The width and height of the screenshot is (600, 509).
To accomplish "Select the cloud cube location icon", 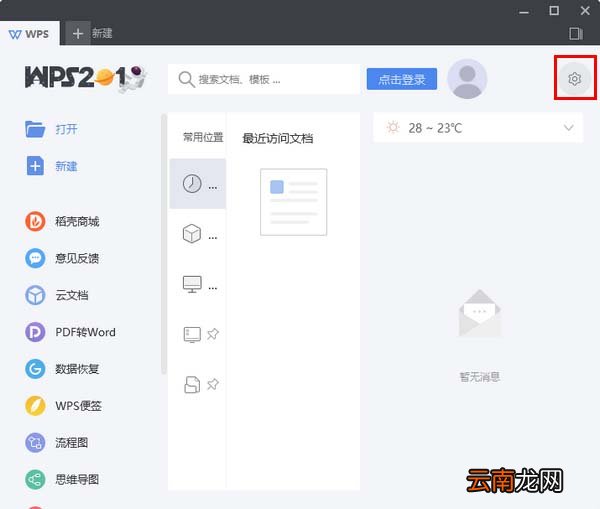I will coord(192,233).
